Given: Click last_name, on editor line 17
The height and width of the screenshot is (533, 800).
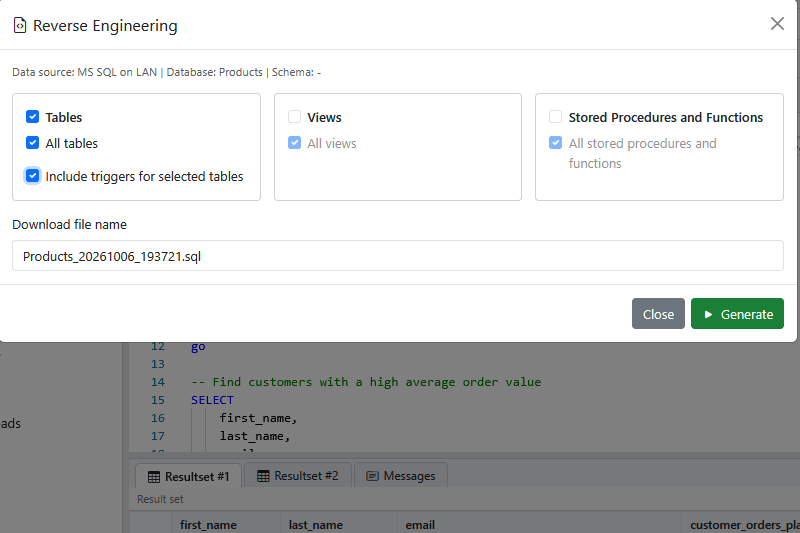Looking at the screenshot, I should 255,436.
